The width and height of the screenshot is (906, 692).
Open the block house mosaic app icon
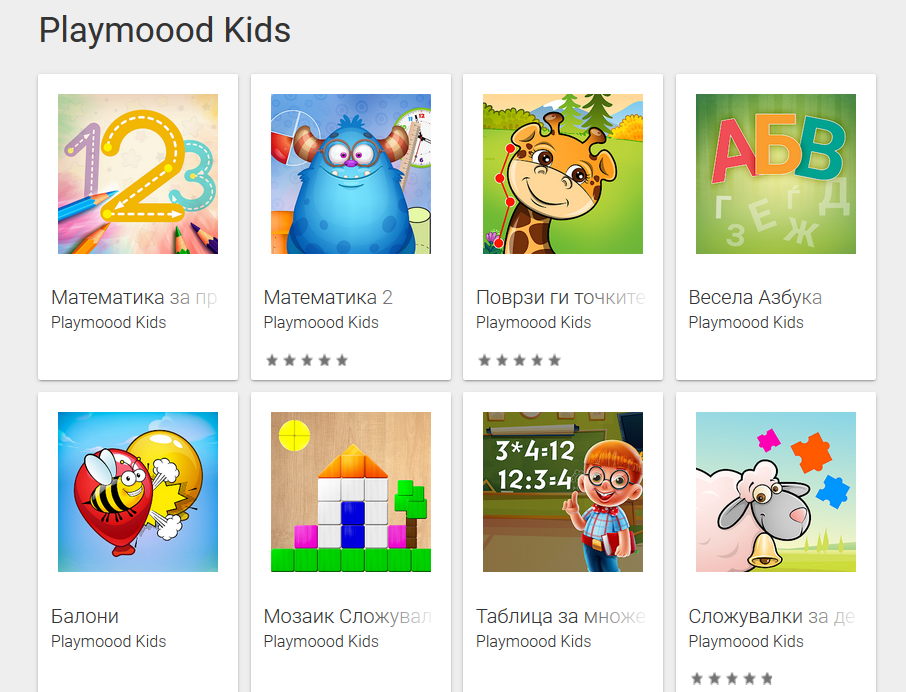(351, 492)
